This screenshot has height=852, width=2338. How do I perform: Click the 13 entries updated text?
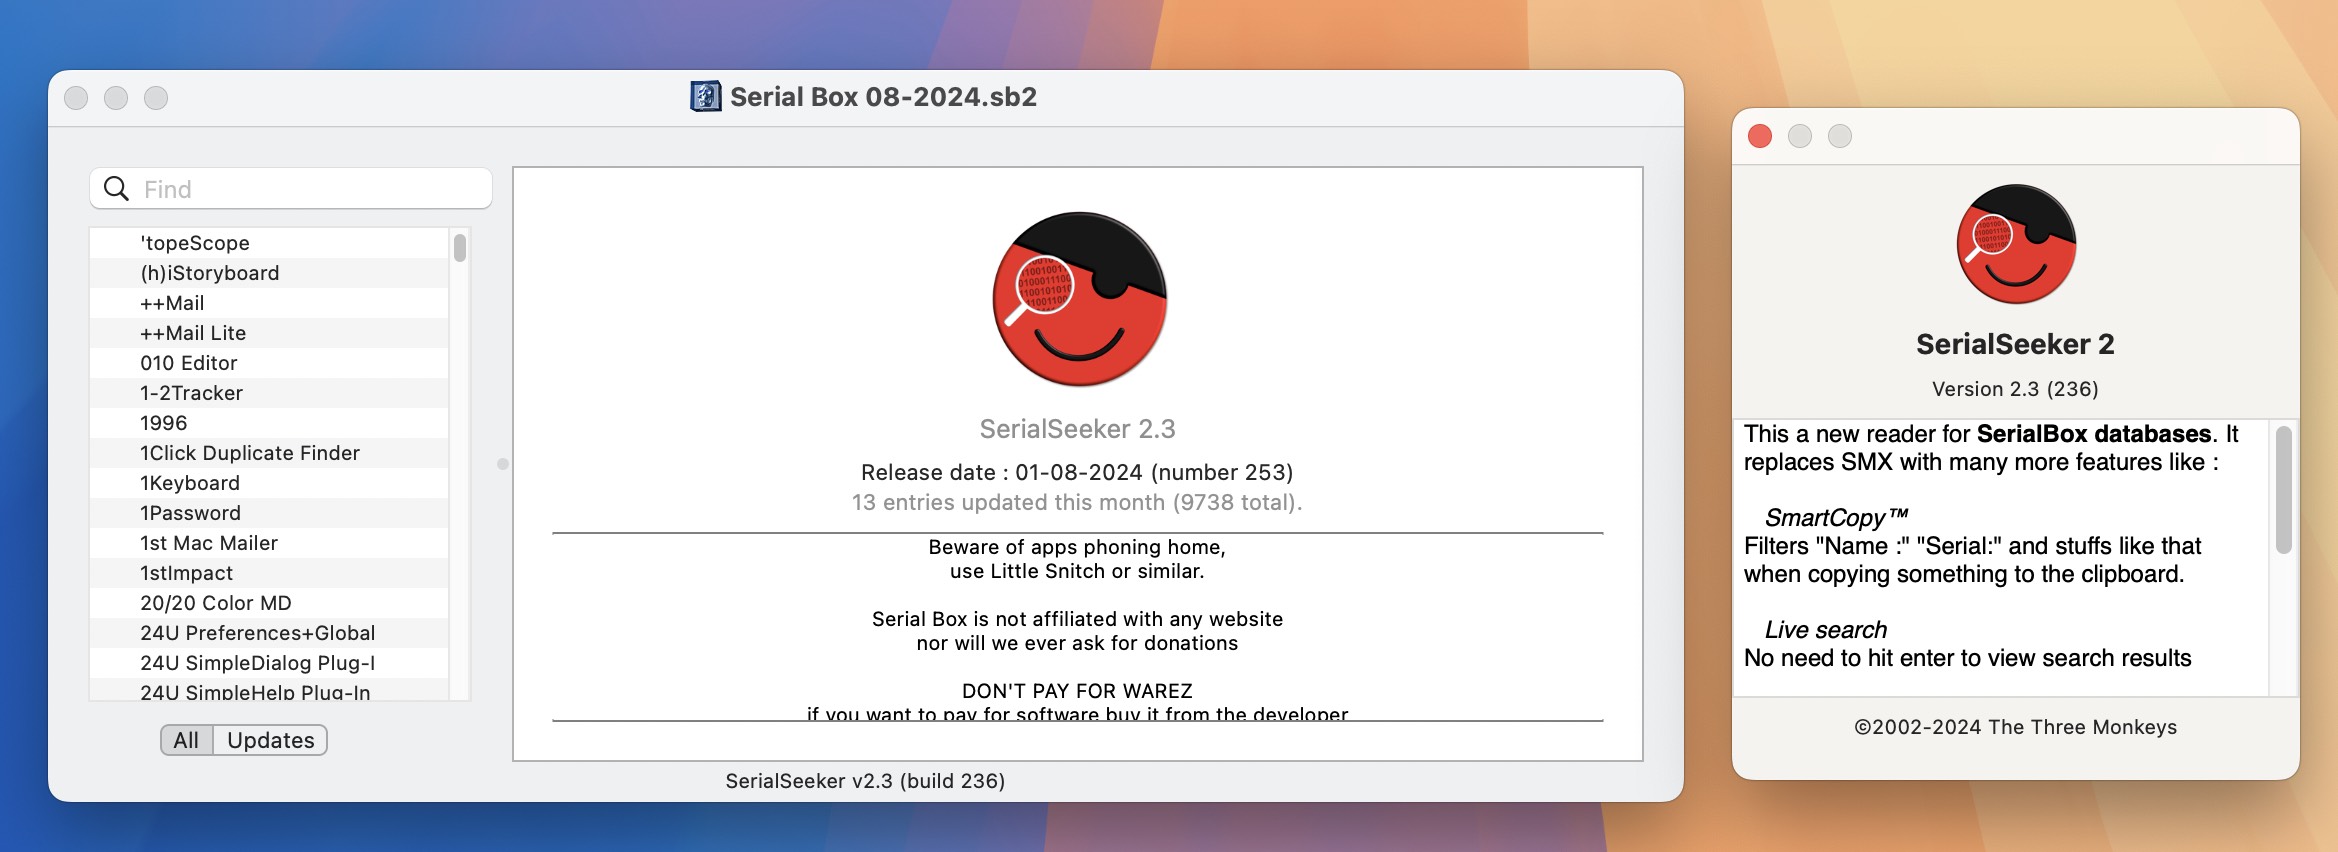(1077, 502)
